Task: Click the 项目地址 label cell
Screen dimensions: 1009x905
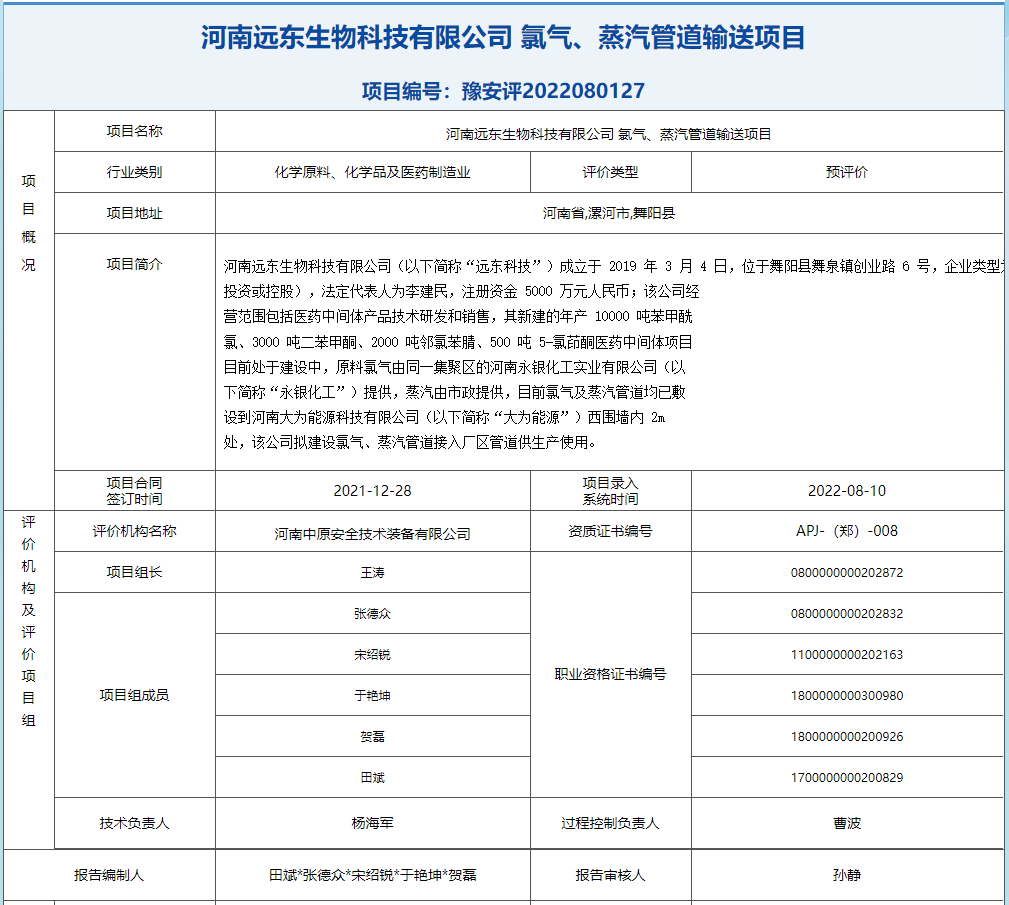Action: click(134, 213)
